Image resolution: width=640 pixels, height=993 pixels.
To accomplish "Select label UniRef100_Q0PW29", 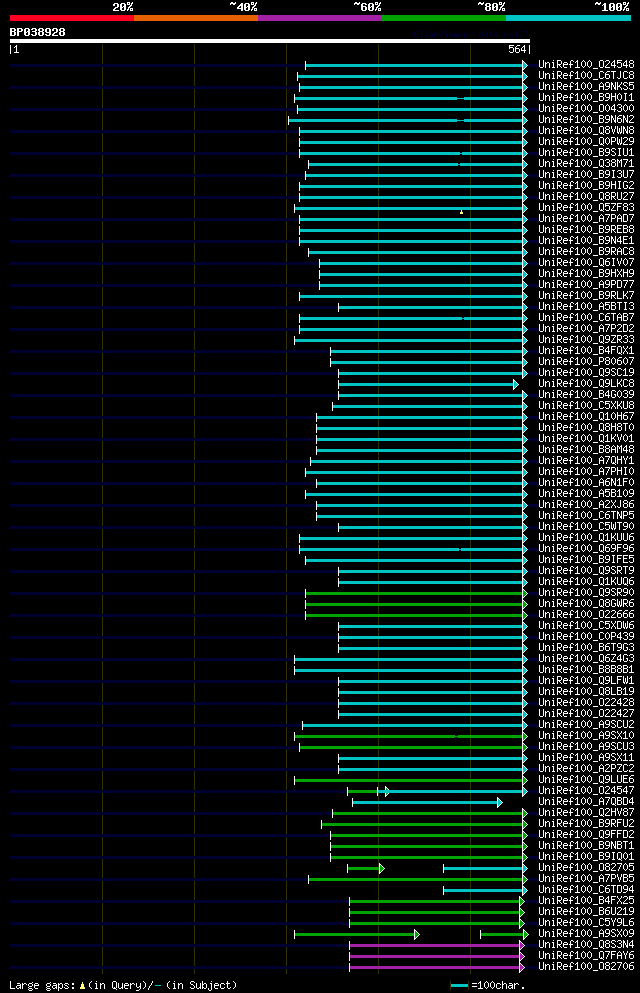I will coord(586,141).
